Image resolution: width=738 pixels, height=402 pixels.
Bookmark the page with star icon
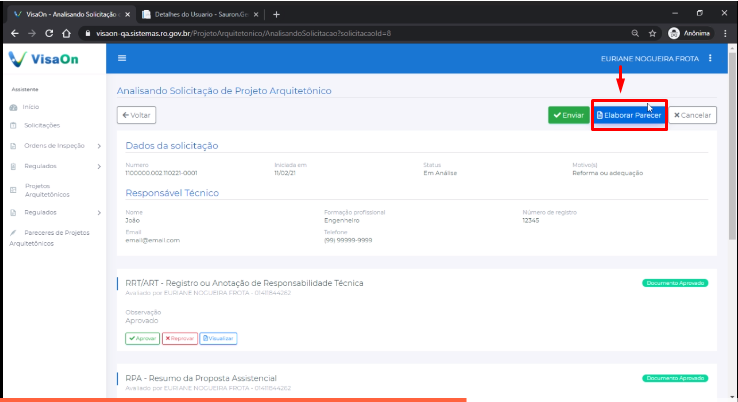[652, 33]
